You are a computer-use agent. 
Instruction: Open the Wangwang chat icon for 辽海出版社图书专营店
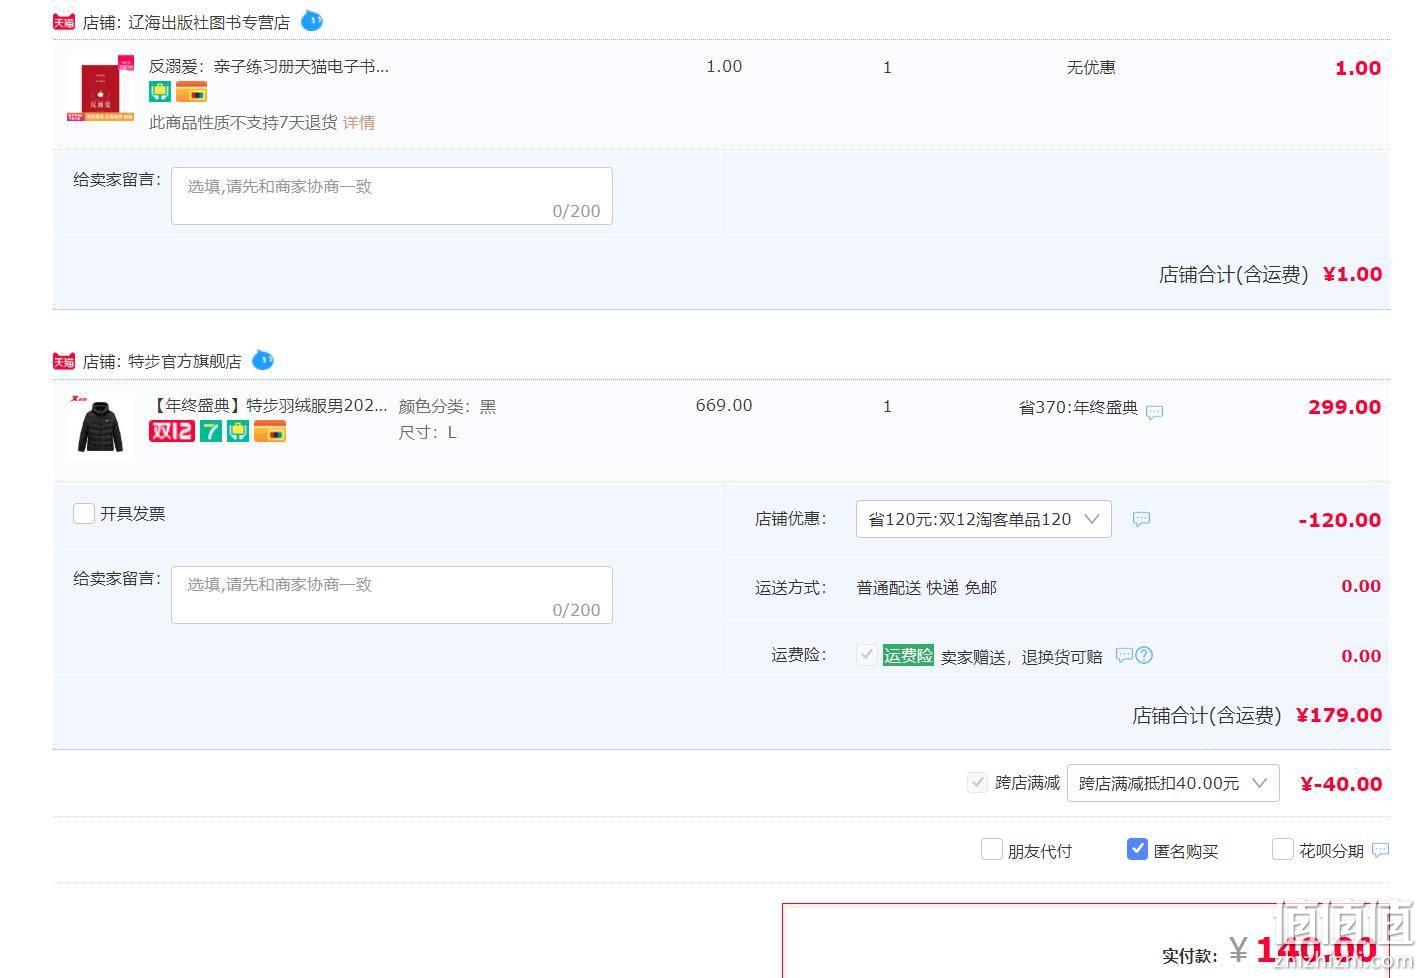pos(312,20)
